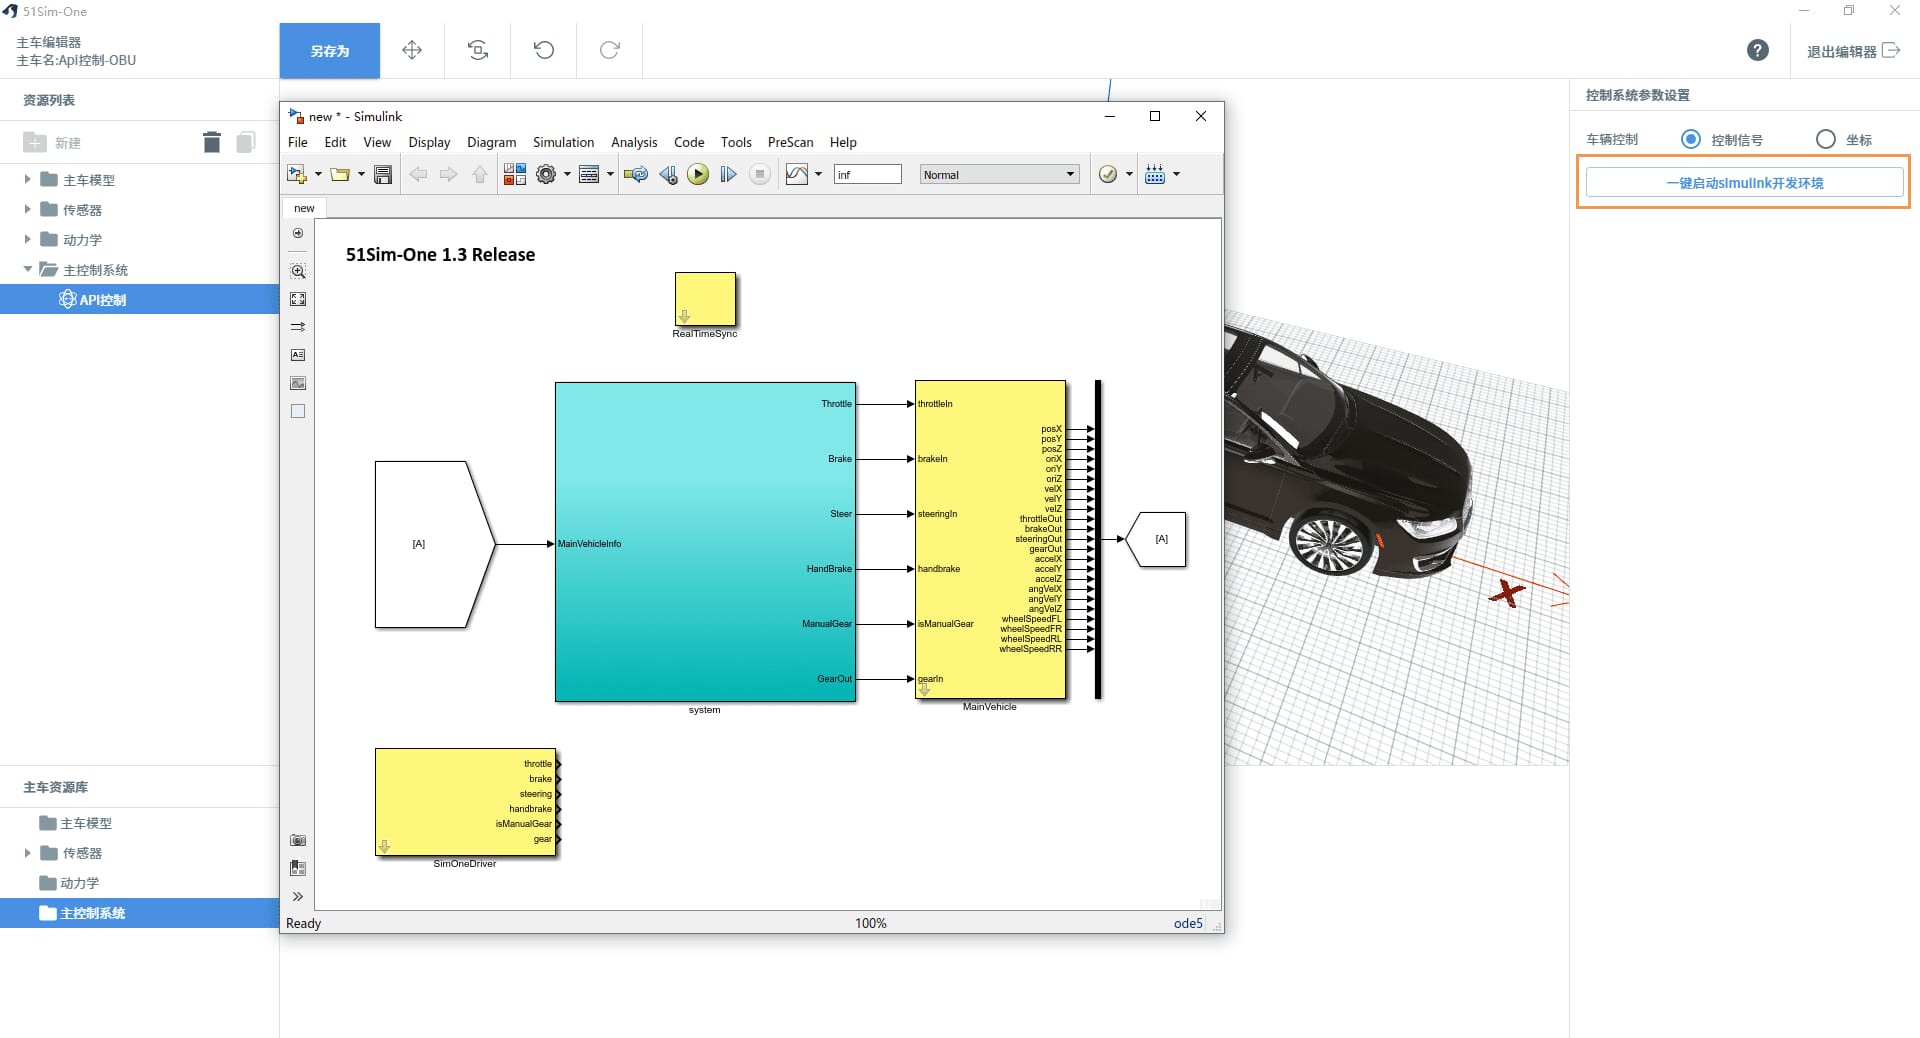Click the ode5 solver link in status bar
Image resolution: width=1920 pixels, height=1038 pixels.
click(x=1188, y=923)
